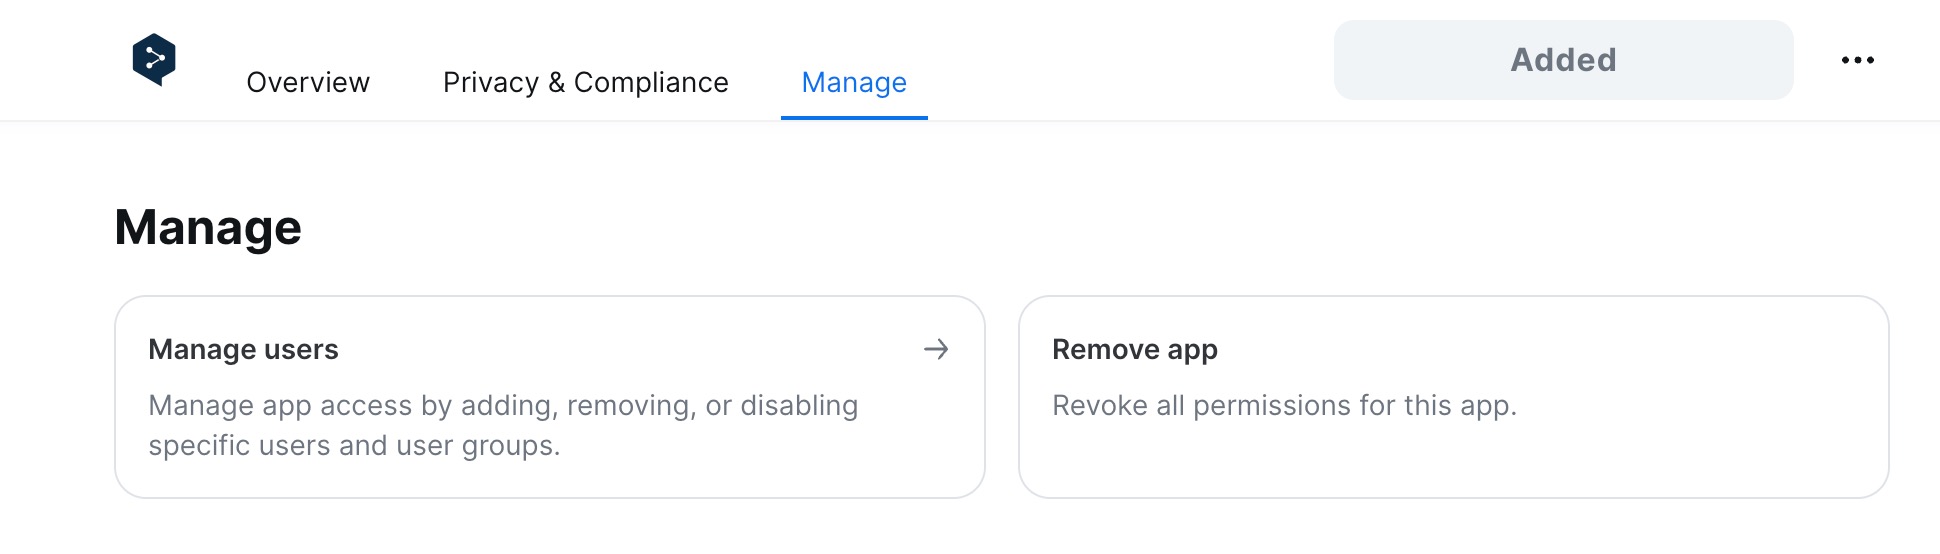Click the blue underline below Manage tab
This screenshot has width=1940, height=554.
click(x=854, y=117)
